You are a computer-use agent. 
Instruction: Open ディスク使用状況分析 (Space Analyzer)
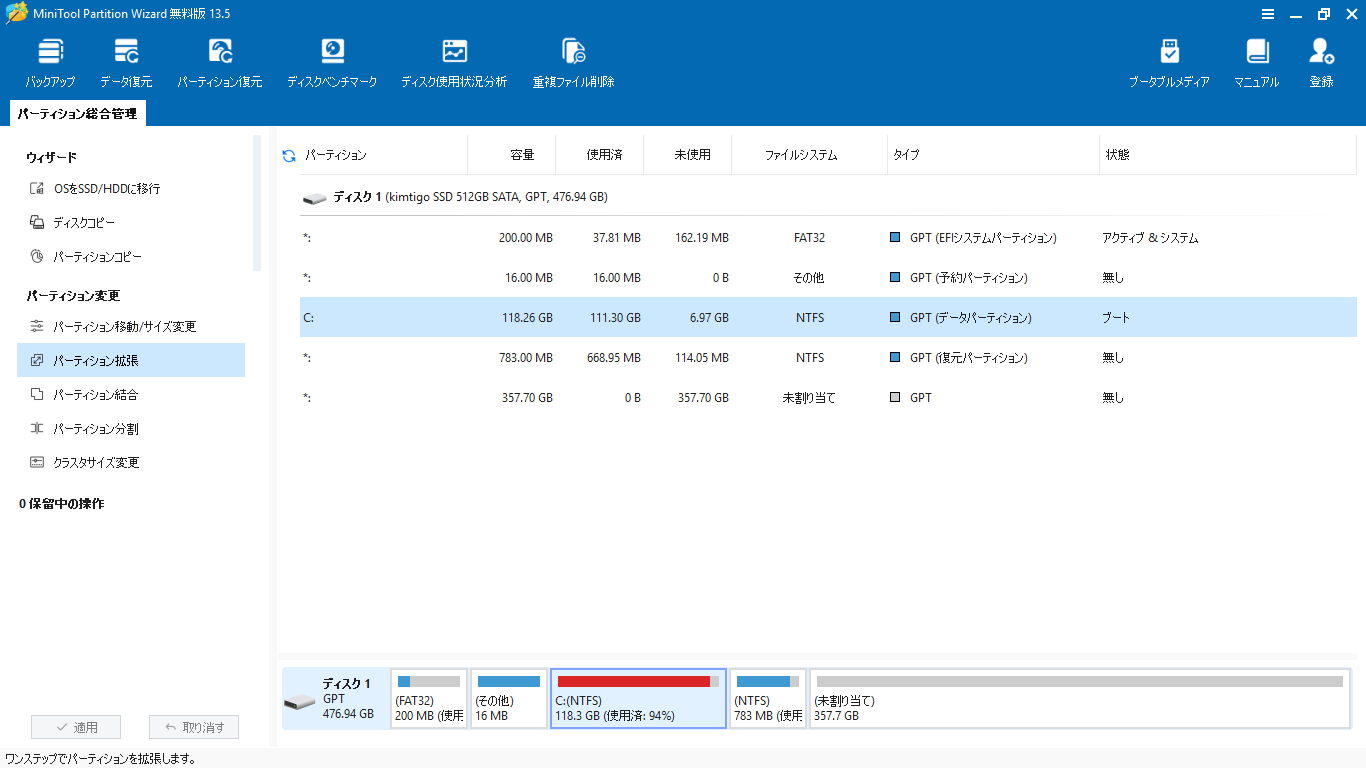pyautogui.click(x=454, y=63)
